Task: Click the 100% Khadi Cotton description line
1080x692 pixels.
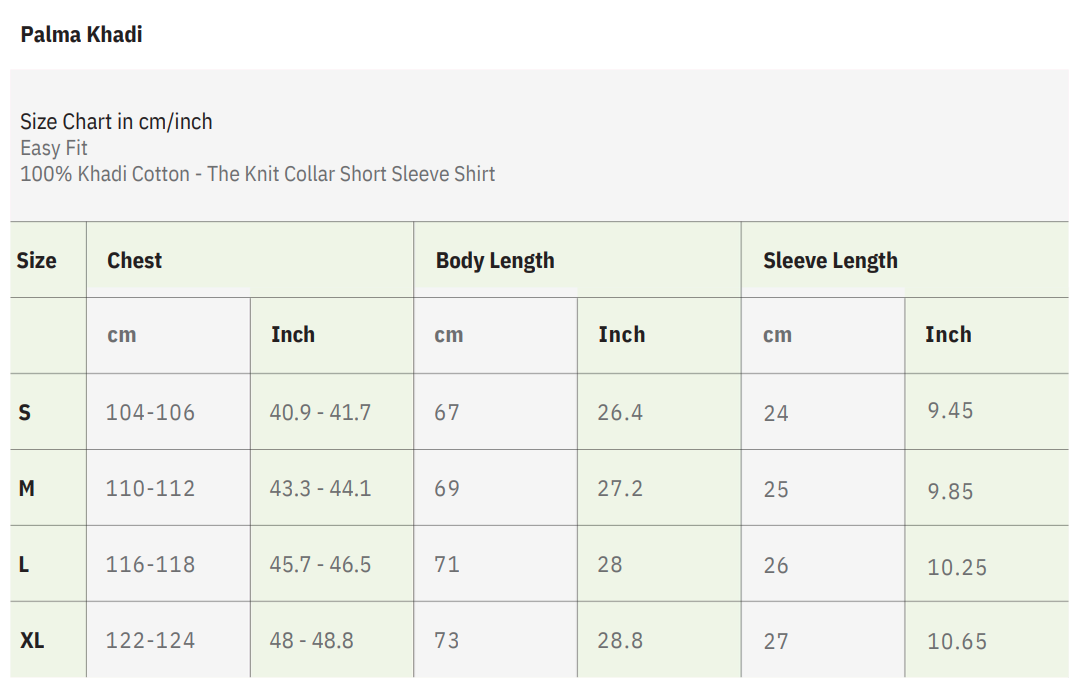Action: tap(257, 174)
